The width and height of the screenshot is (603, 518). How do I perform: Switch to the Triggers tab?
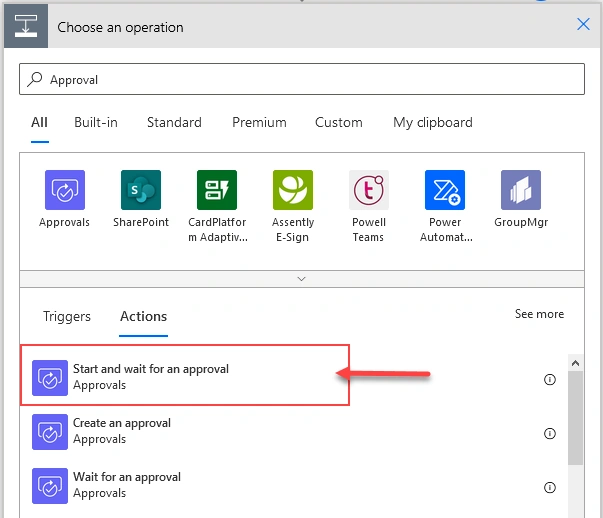click(67, 316)
